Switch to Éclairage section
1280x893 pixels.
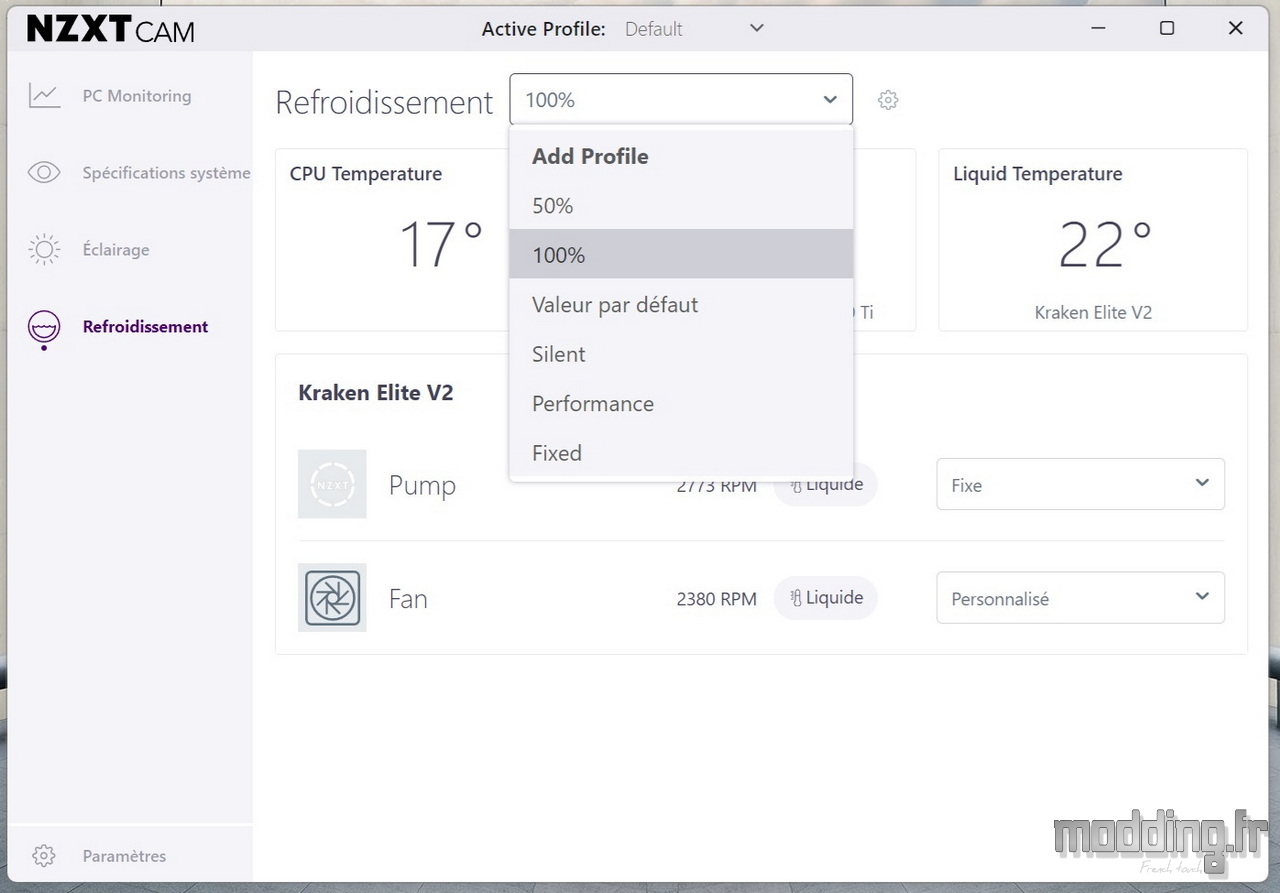tap(116, 250)
